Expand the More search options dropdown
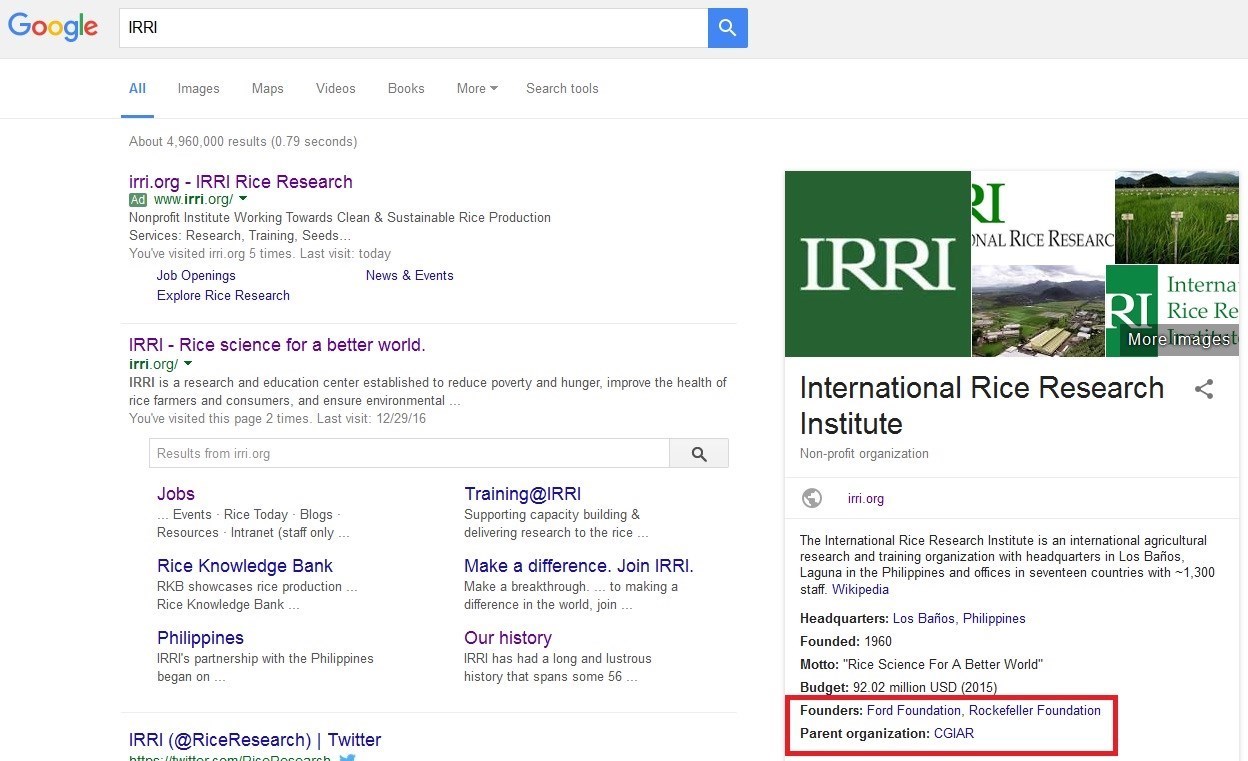This screenshot has height=761, width=1248. tap(477, 88)
